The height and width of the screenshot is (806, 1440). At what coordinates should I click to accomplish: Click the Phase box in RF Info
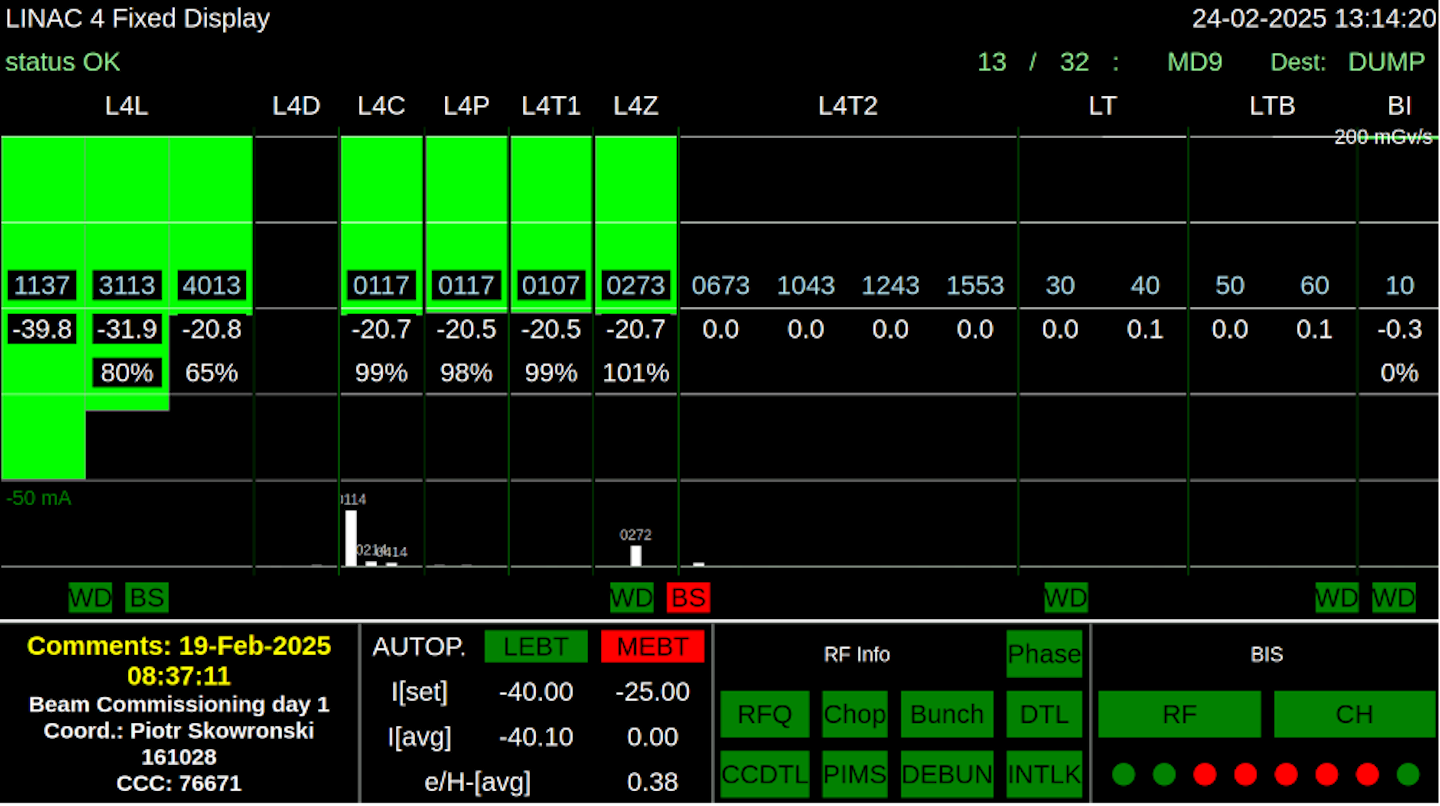click(x=1044, y=654)
